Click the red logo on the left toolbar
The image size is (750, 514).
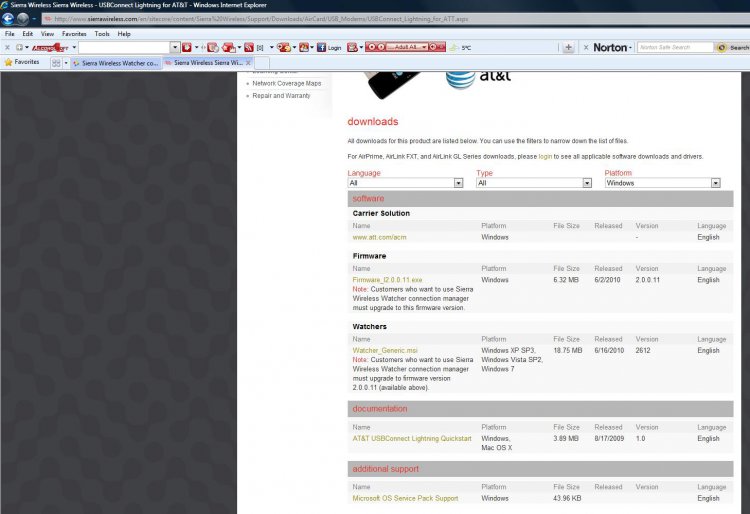51,47
